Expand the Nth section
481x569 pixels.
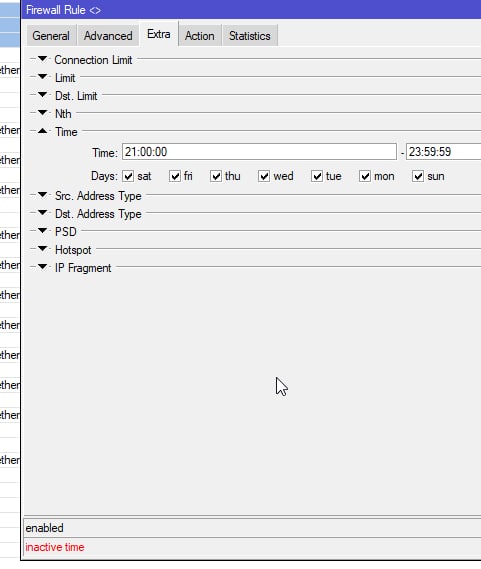tap(42, 113)
